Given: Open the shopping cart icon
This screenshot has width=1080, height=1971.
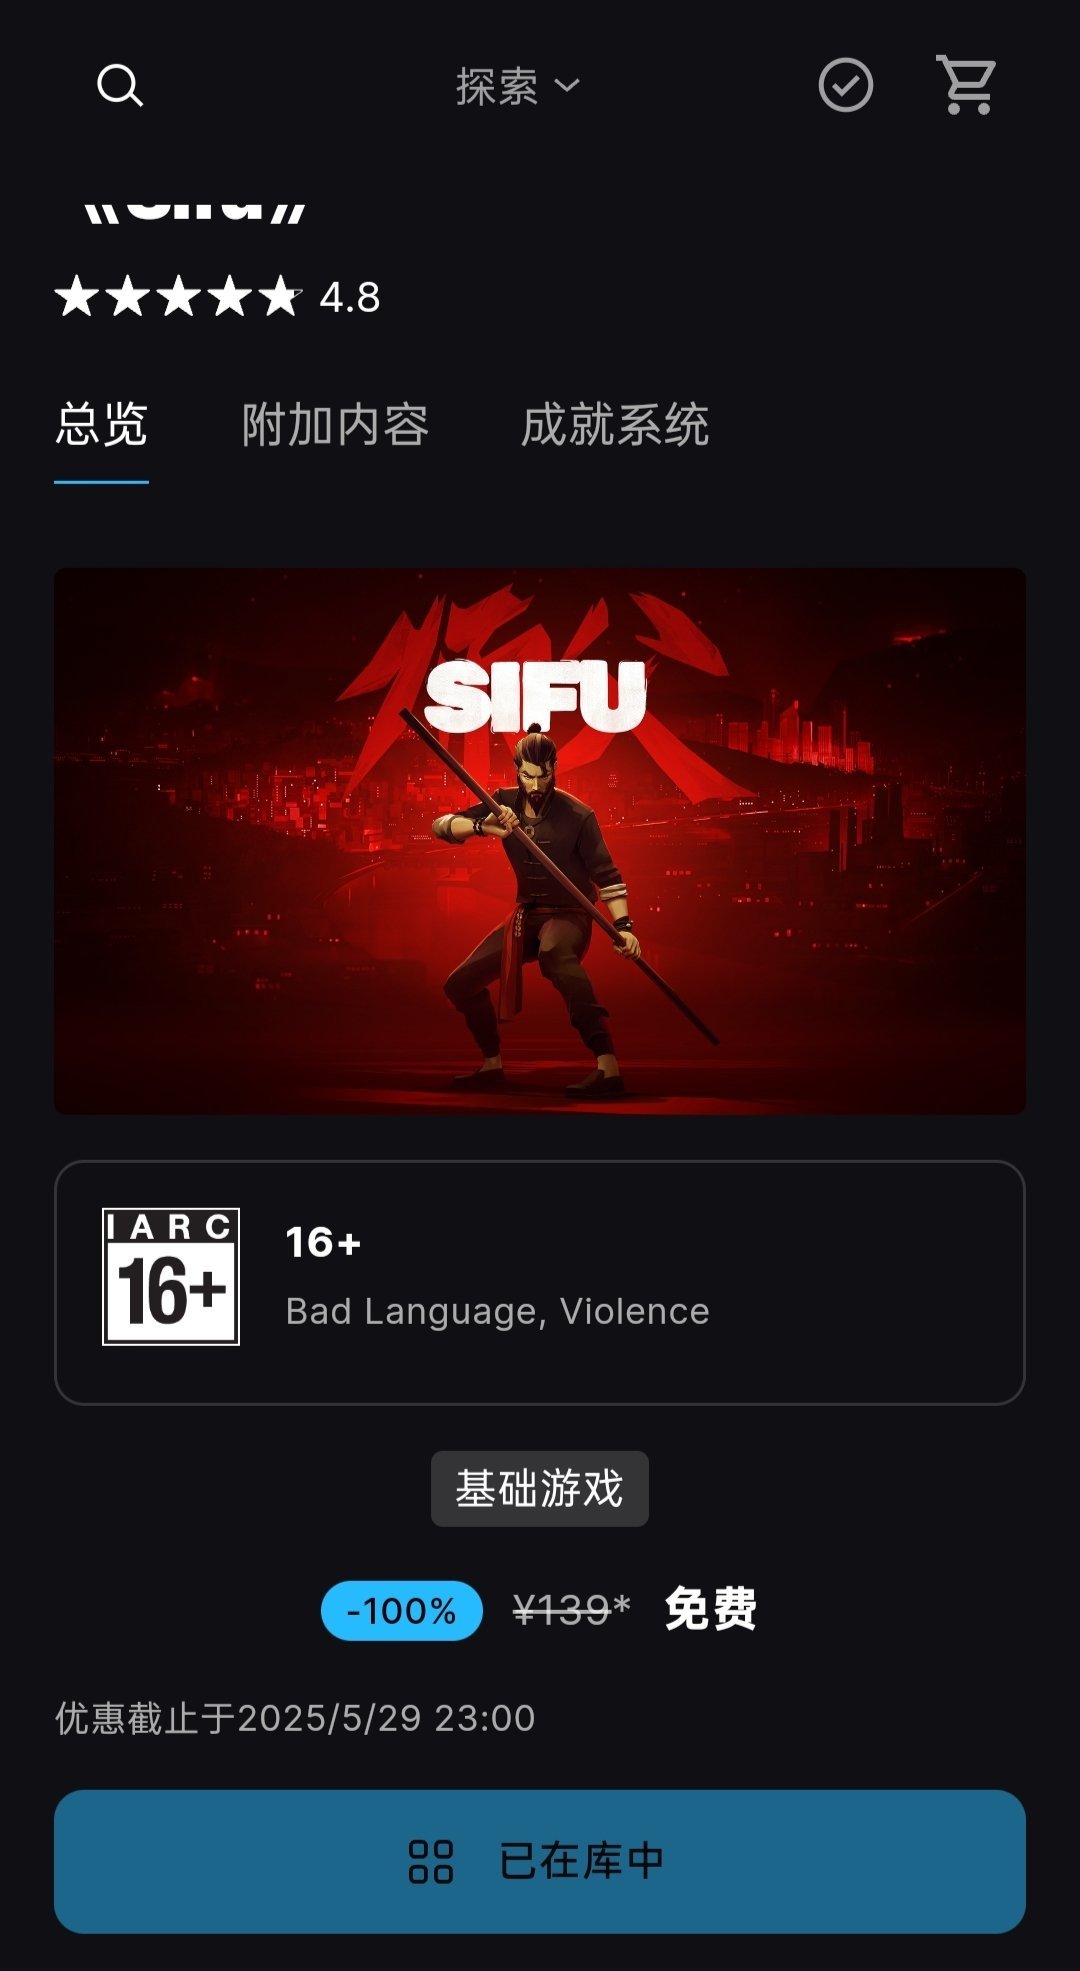Looking at the screenshot, I should pyautogui.click(x=965, y=85).
